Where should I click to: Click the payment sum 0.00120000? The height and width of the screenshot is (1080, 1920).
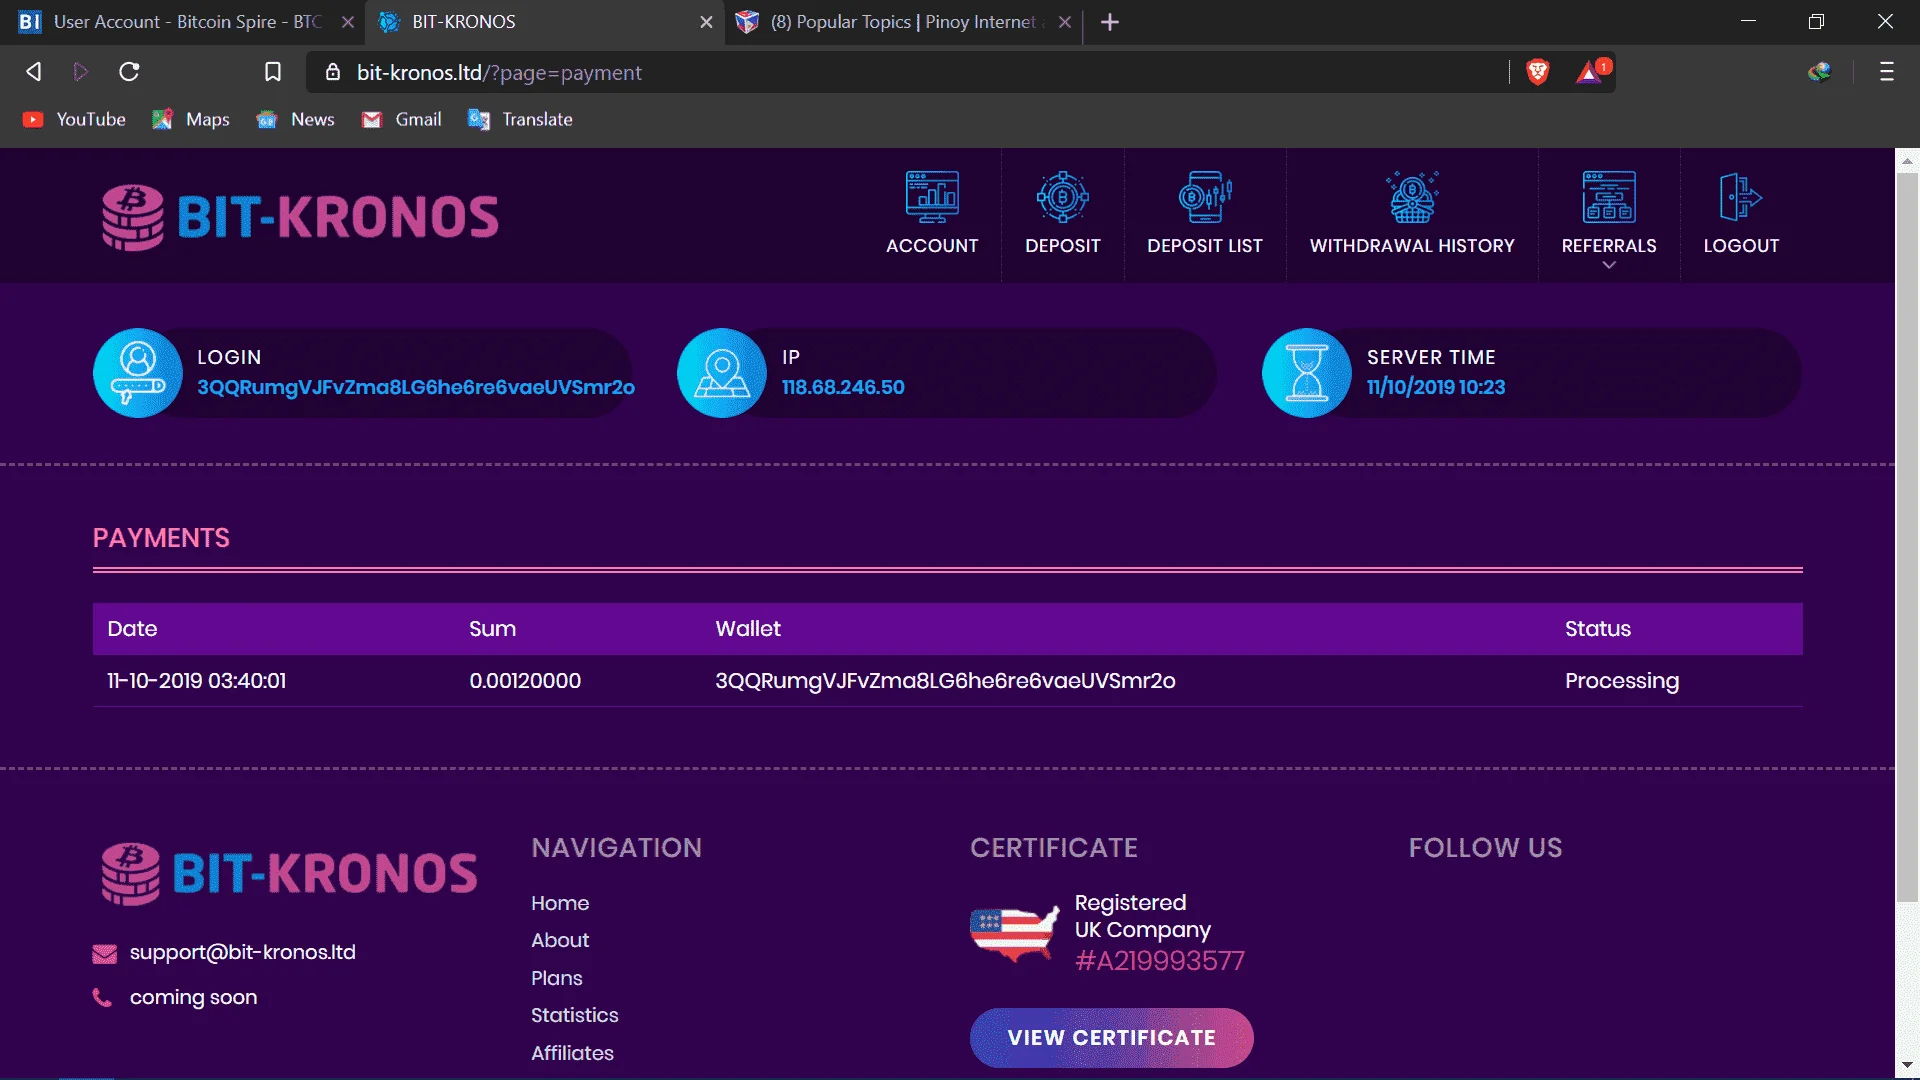point(525,681)
